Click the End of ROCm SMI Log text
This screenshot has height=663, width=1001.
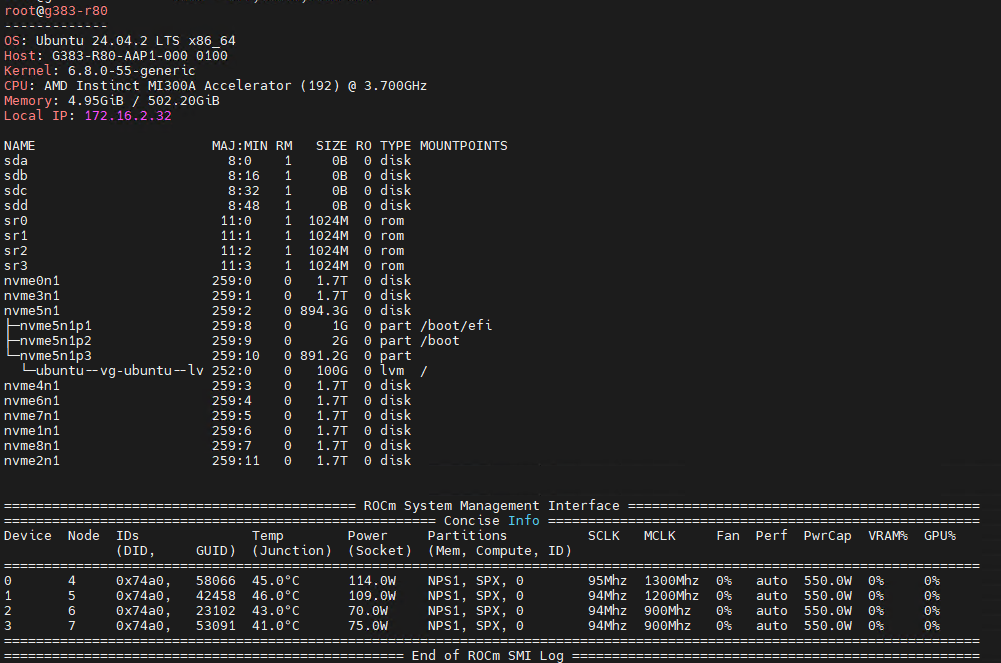click(487, 656)
